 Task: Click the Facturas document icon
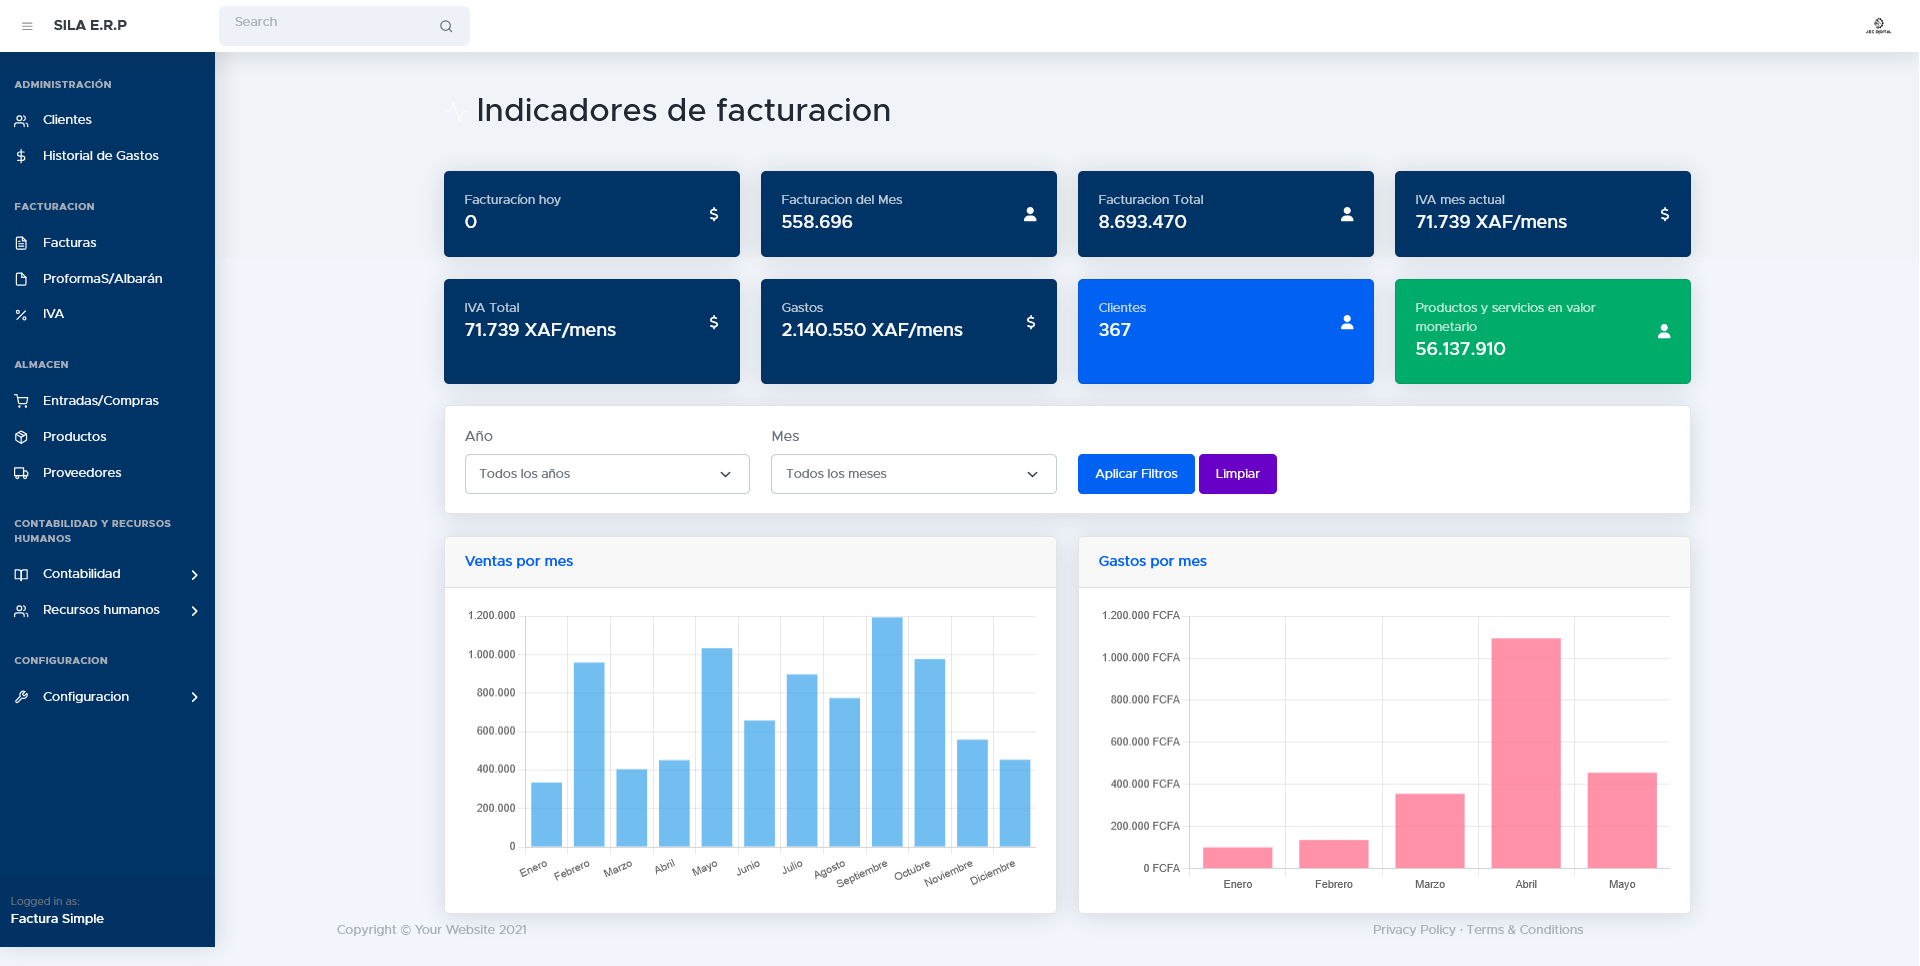(x=21, y=243)
